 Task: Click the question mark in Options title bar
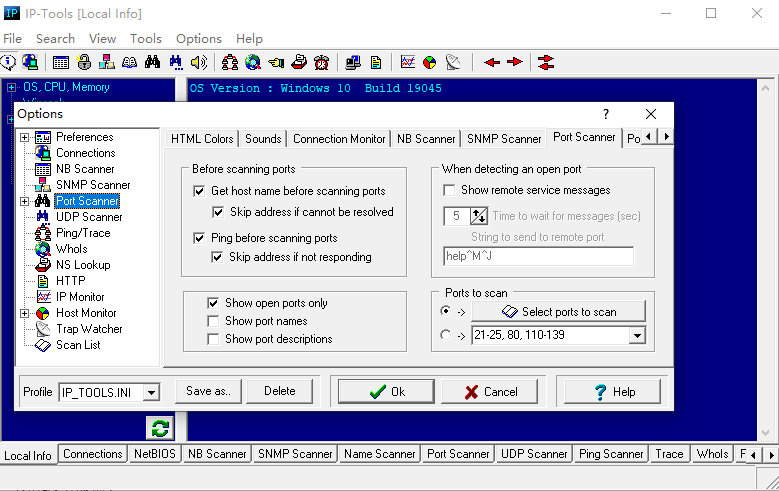606,114
